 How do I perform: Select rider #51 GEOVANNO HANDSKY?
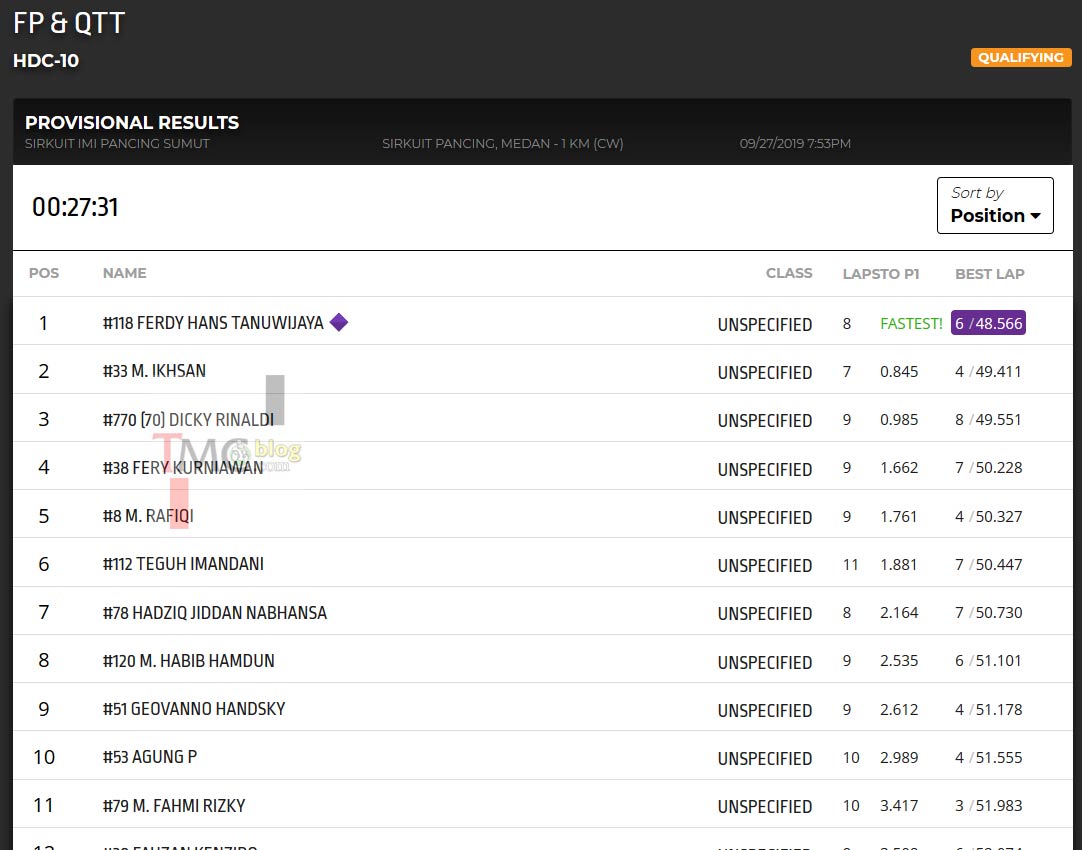click(x=194, y=709)
